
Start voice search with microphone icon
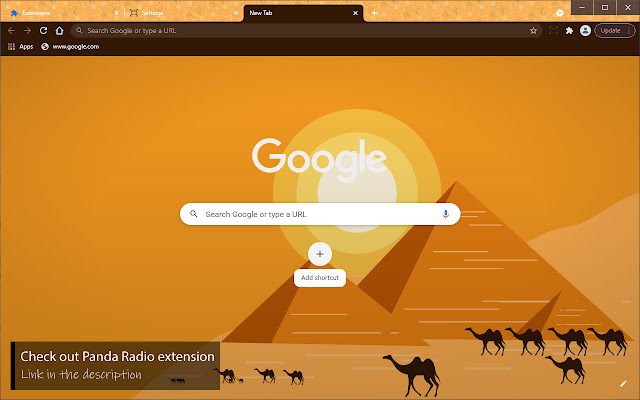point(446,214)
